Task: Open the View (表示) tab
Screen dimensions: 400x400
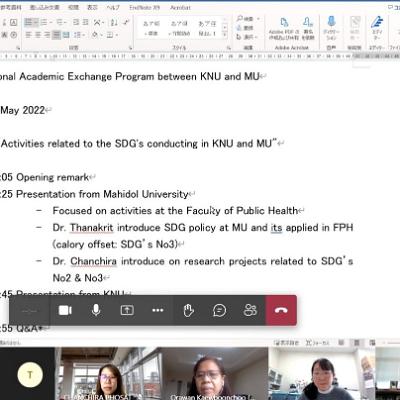Action: (92, 7)
